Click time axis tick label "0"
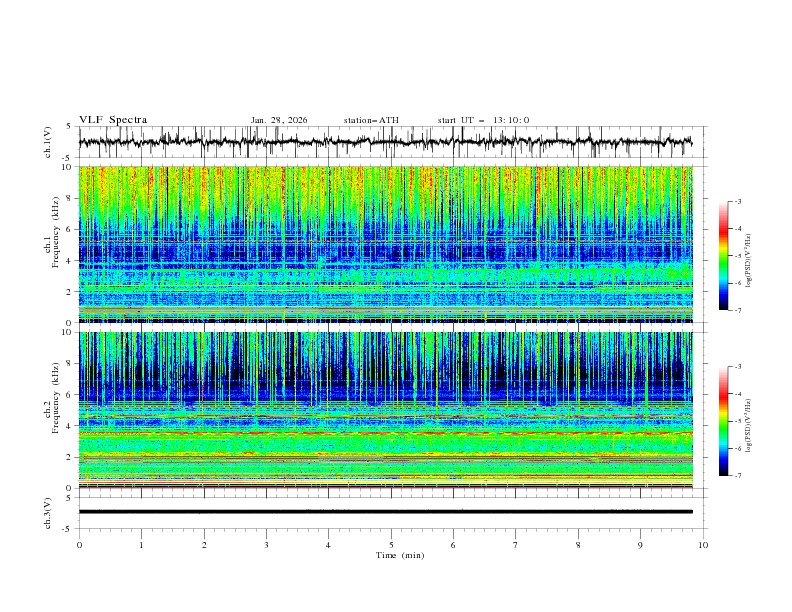 79,545
